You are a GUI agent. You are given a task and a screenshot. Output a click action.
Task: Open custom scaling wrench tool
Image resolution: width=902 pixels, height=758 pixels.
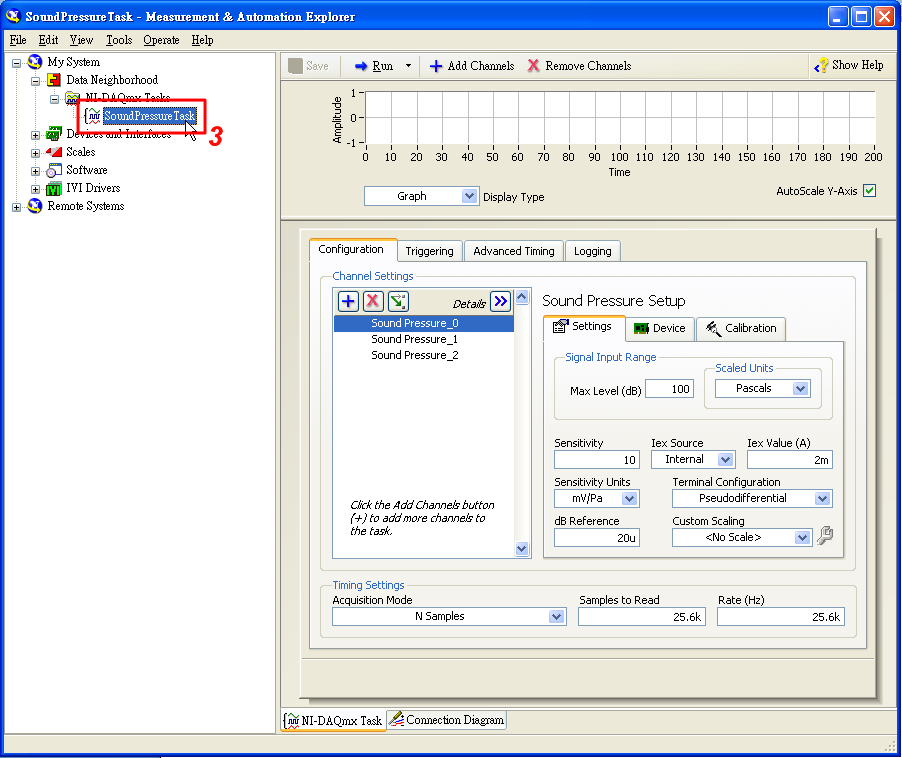(x=825, y=536)
